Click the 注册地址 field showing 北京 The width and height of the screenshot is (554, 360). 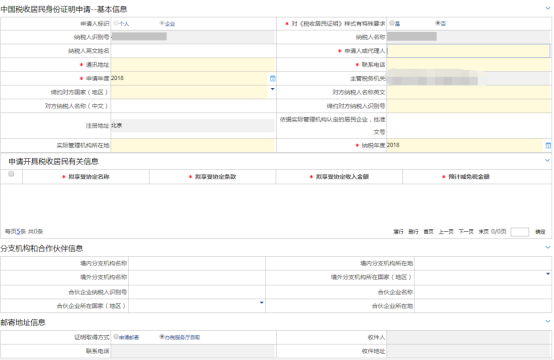[193, 125]
